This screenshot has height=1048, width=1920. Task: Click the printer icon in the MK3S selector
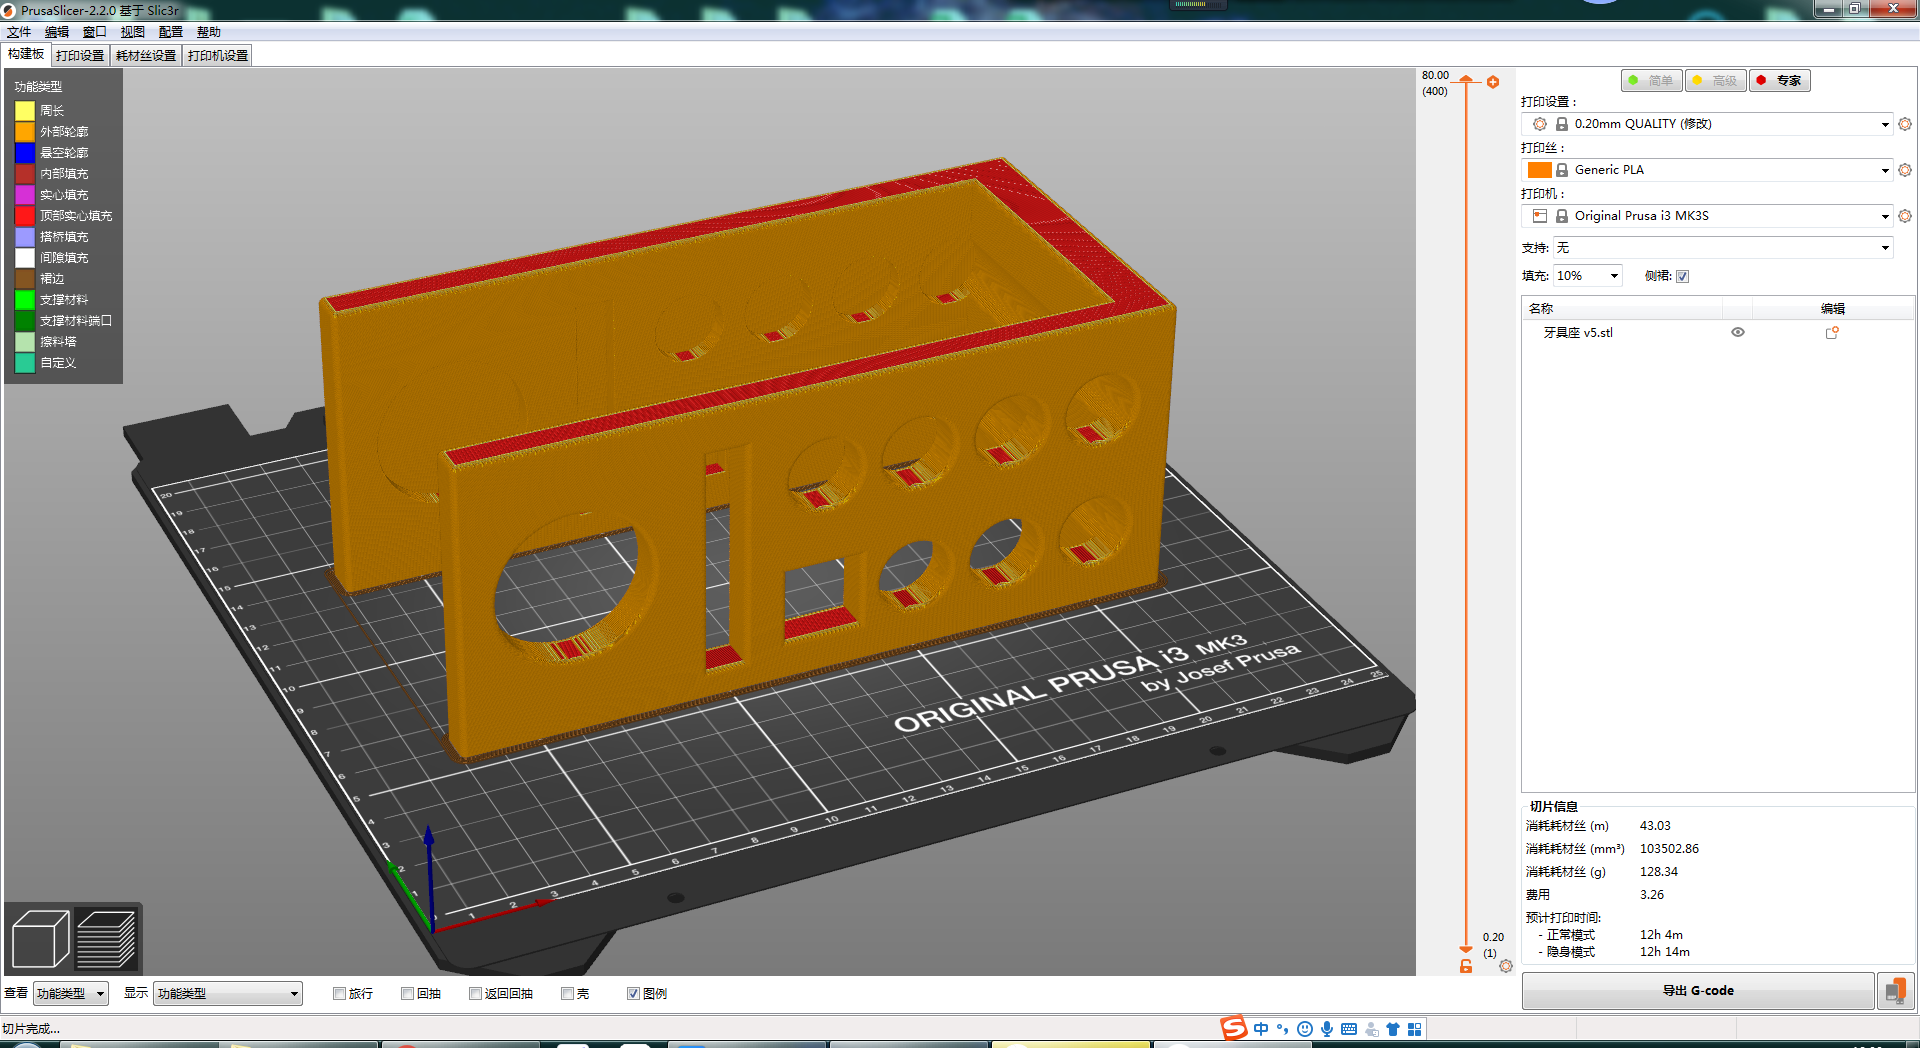pos(1539,215)
